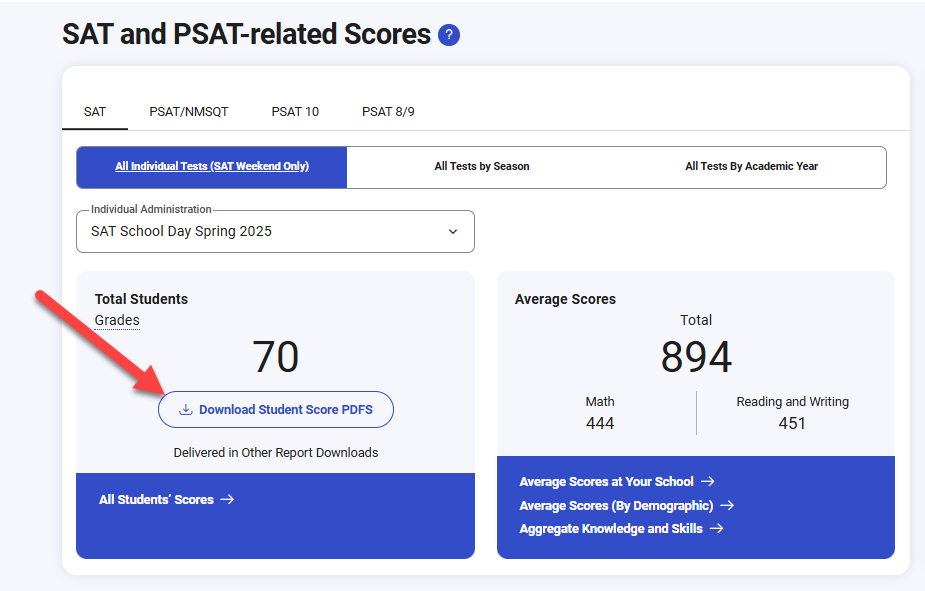Click arrow beside Aggregate Knowledge and Skills

pos(716,529)
